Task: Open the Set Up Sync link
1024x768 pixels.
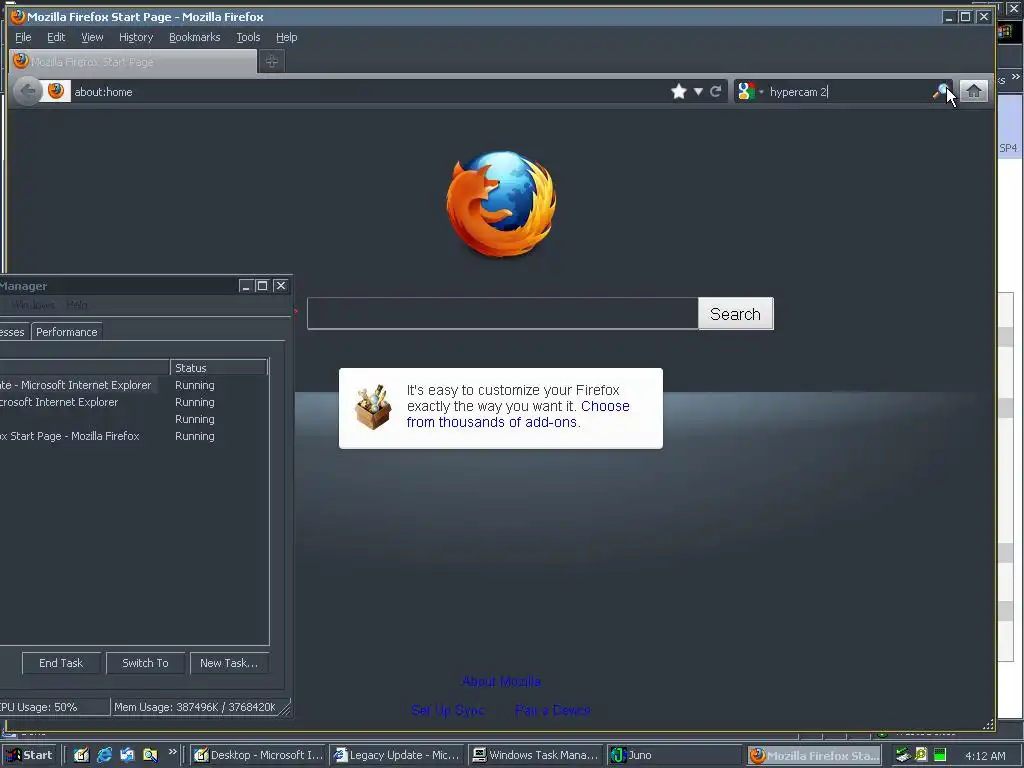Action: click(447, 710)
